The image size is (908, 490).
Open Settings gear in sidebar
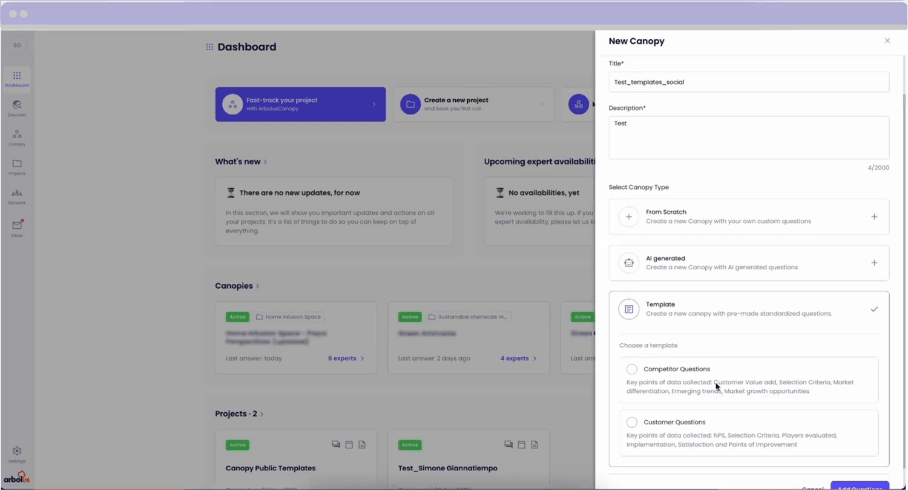click(x=17, y=453)
